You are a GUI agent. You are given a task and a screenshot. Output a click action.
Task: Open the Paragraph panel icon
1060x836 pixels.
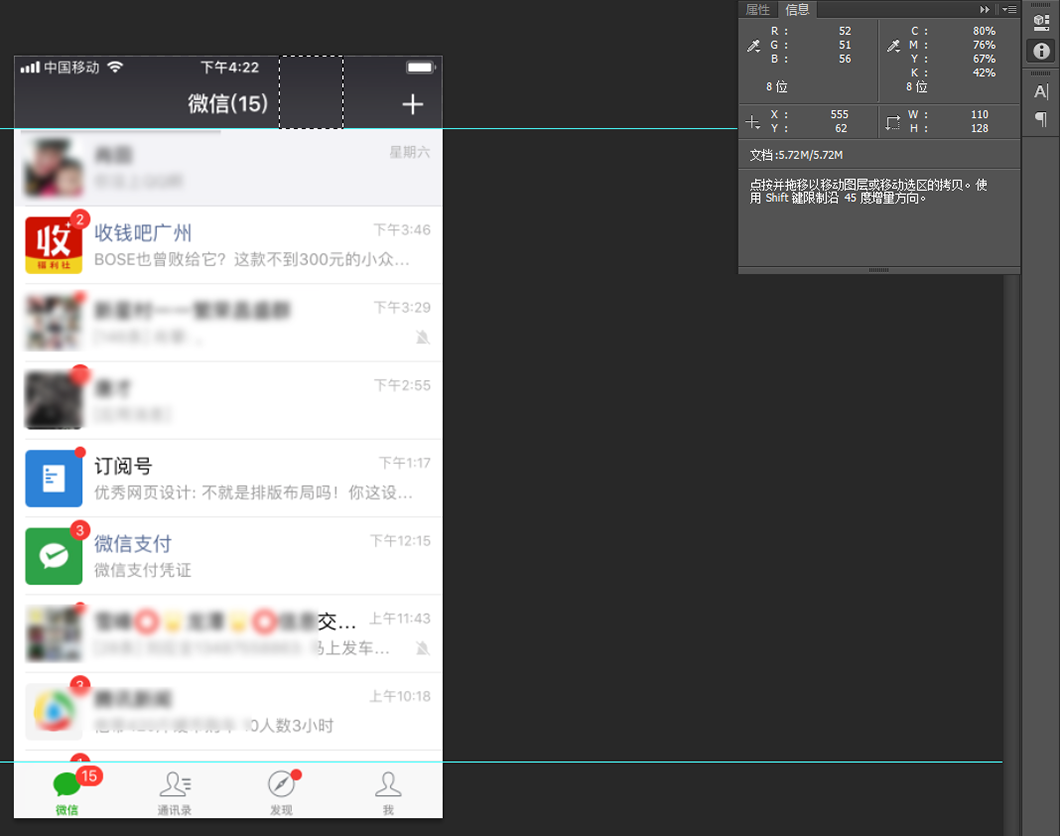point(1041,120)
